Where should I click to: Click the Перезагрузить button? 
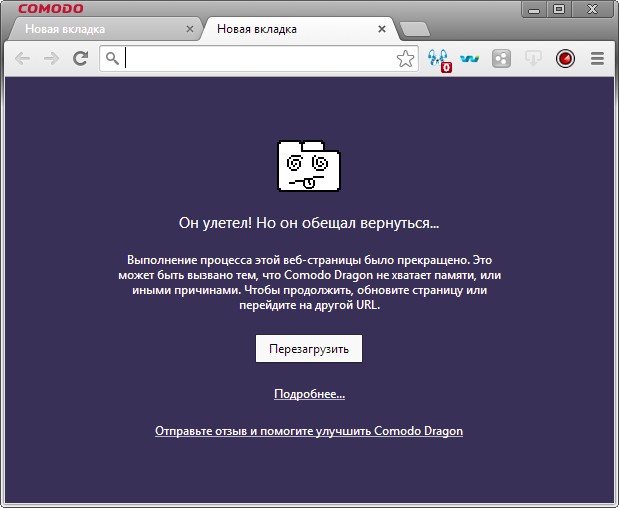coord(309,349)
